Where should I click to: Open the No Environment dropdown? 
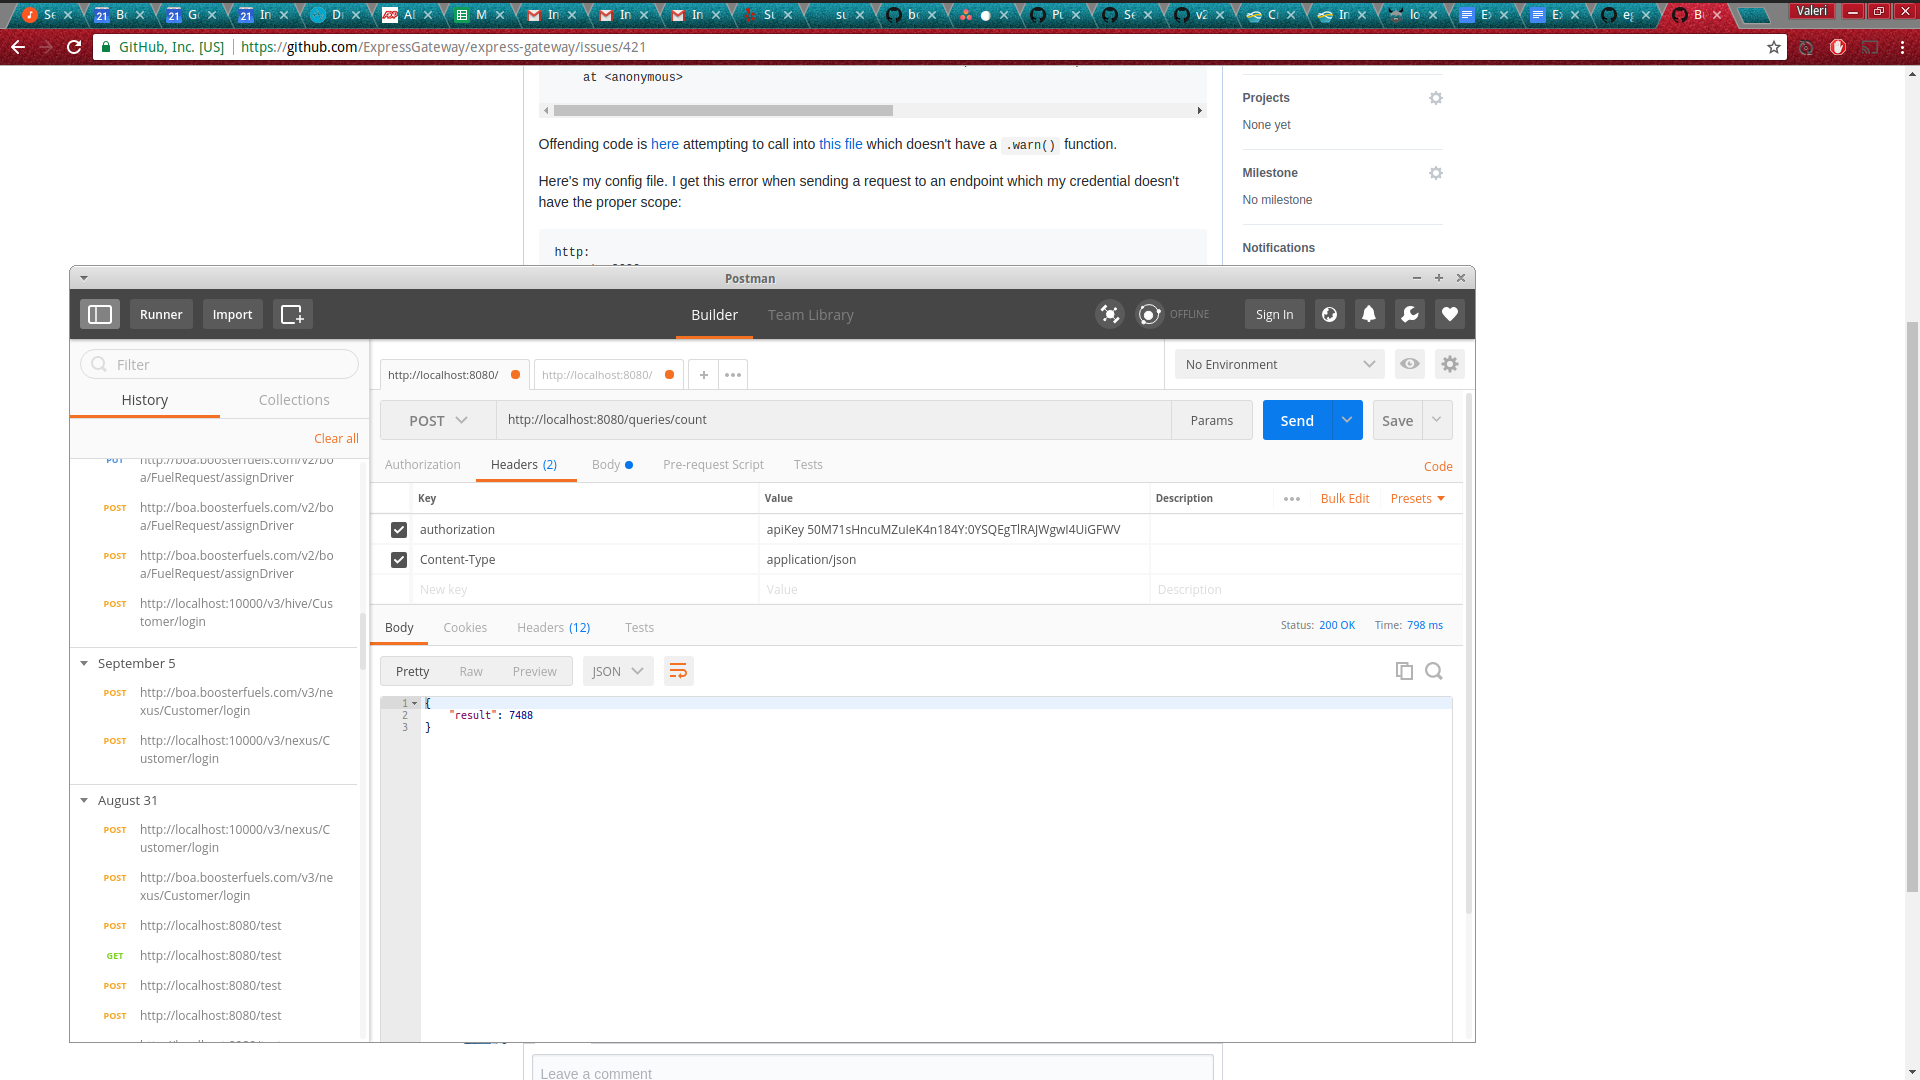tap(1279, 364)
